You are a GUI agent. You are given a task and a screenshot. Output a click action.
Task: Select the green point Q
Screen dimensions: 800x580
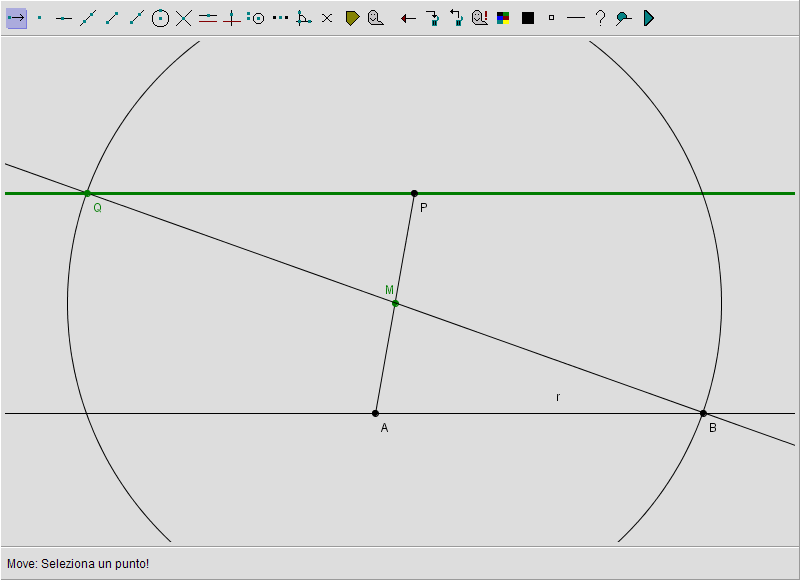click(x=87, y=193)
